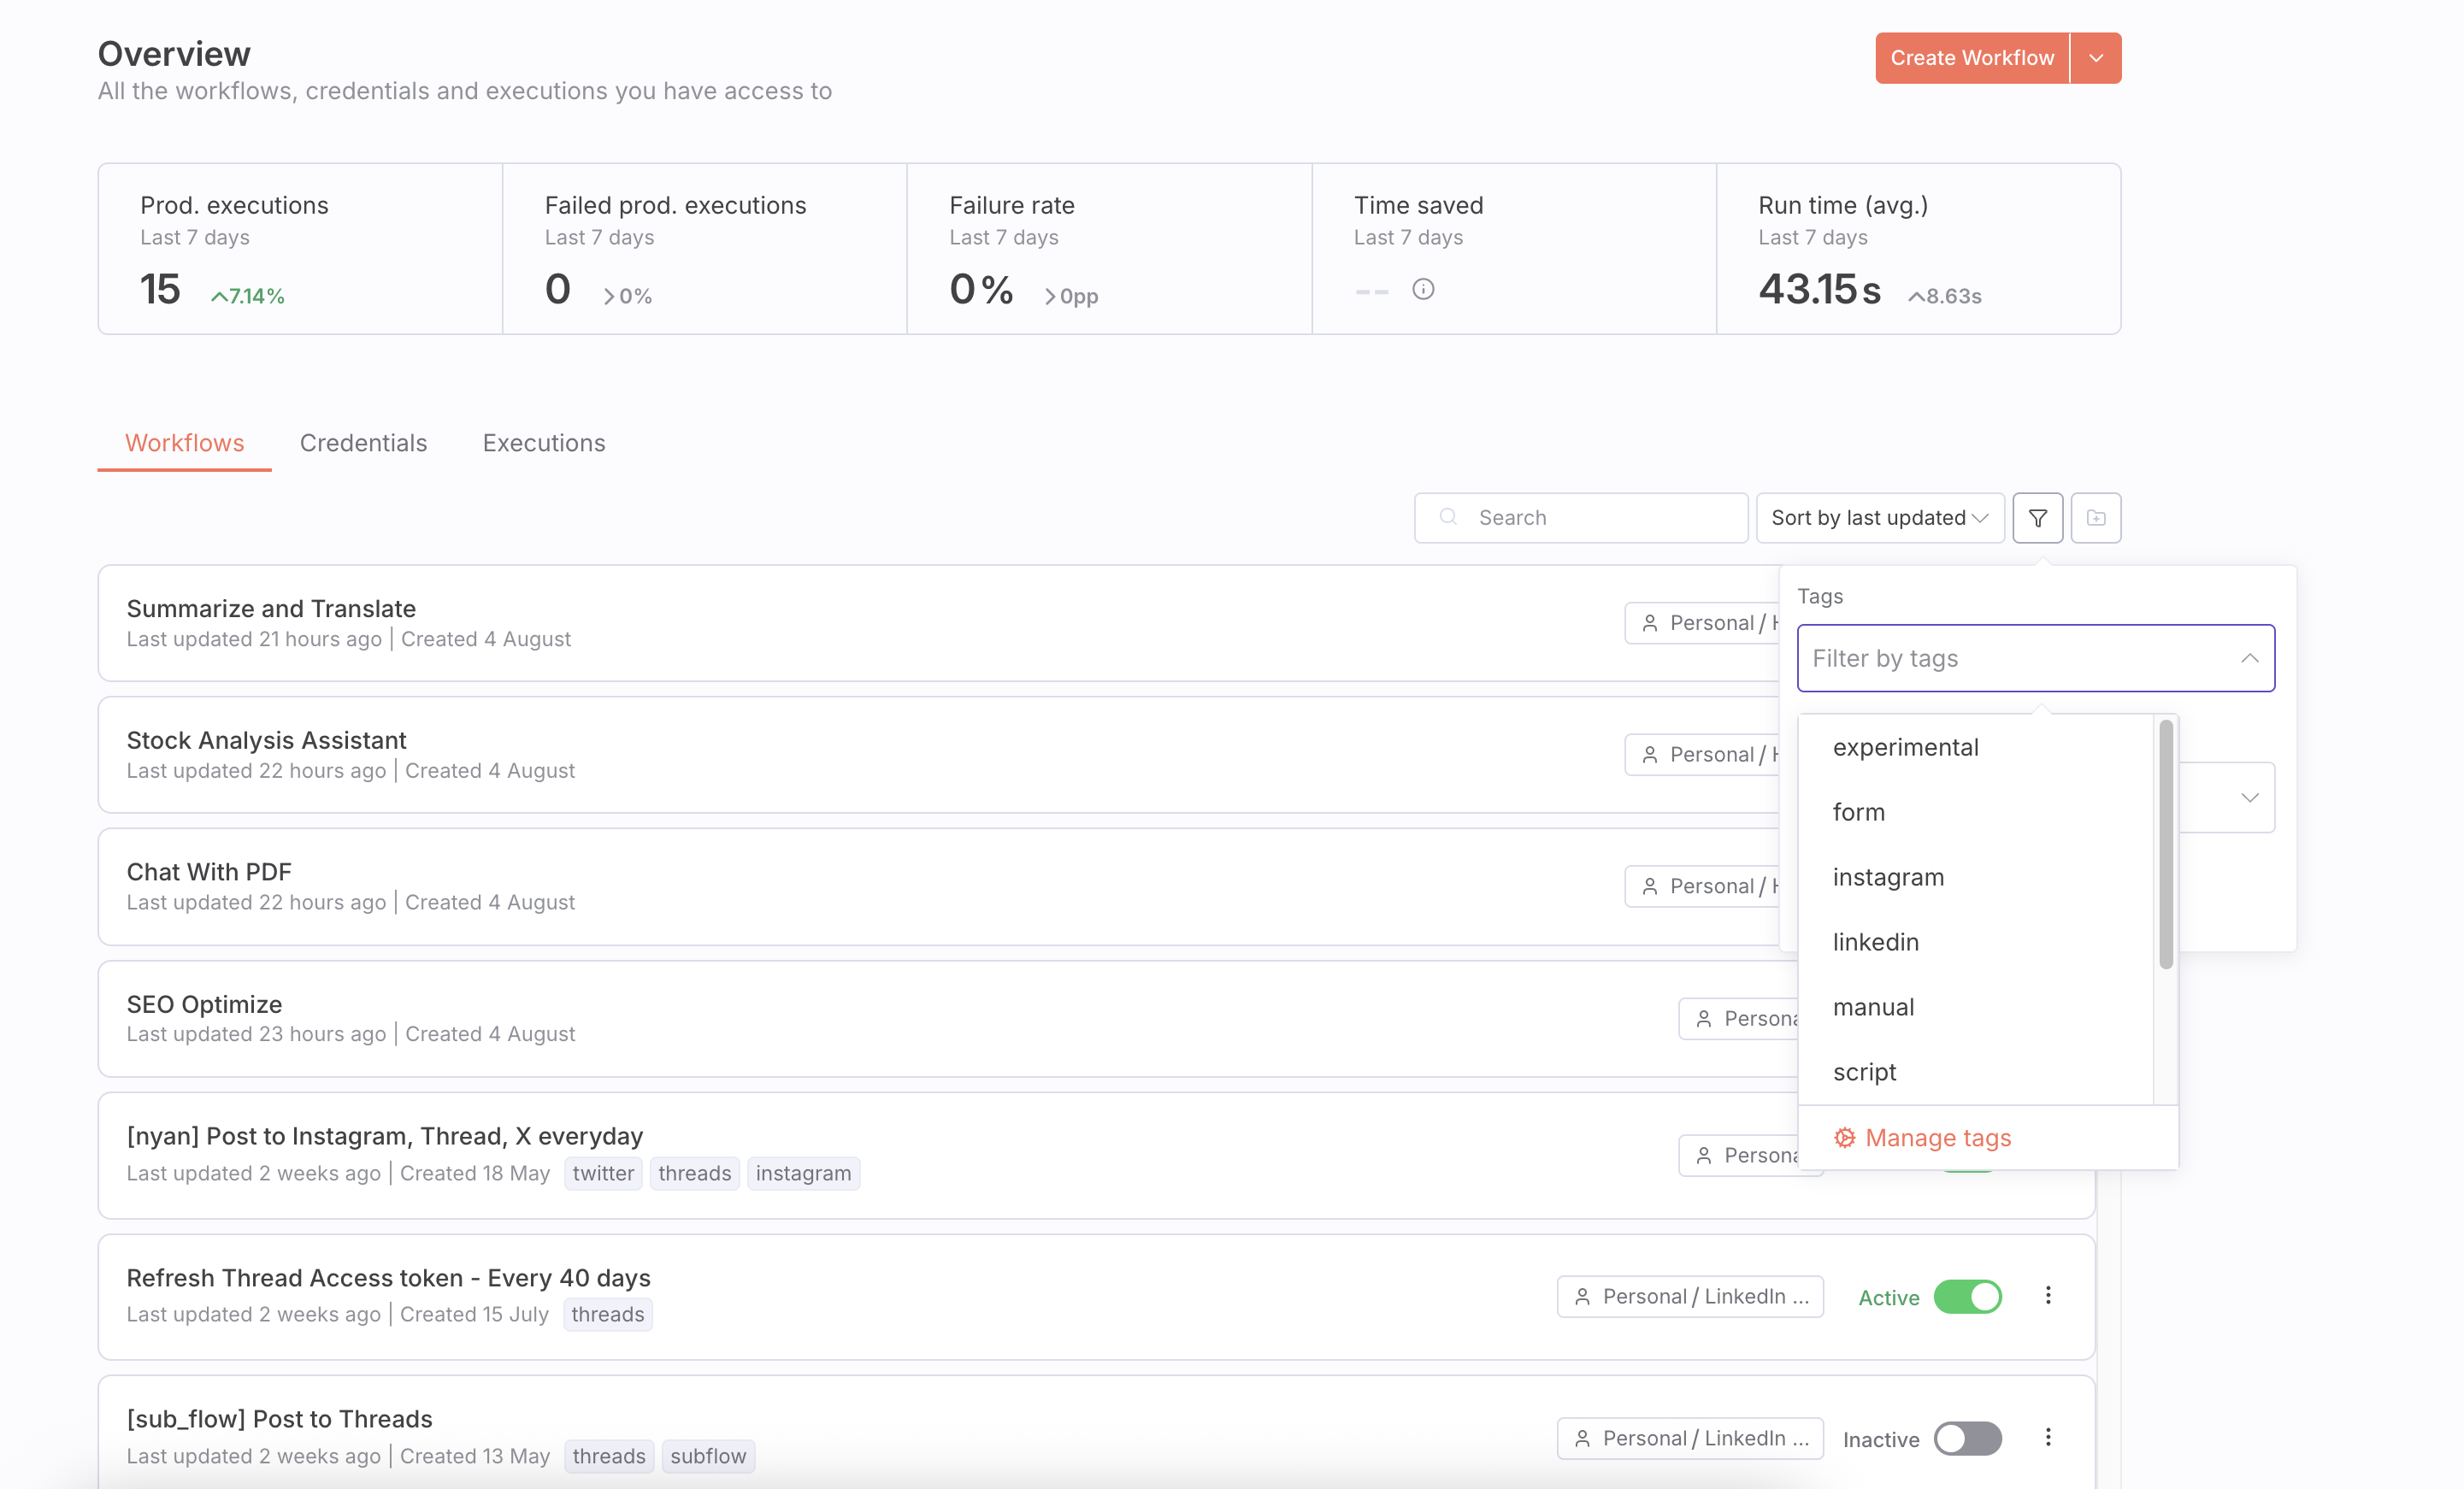Switch to the Credentials tab

click(x=363, y=442)
